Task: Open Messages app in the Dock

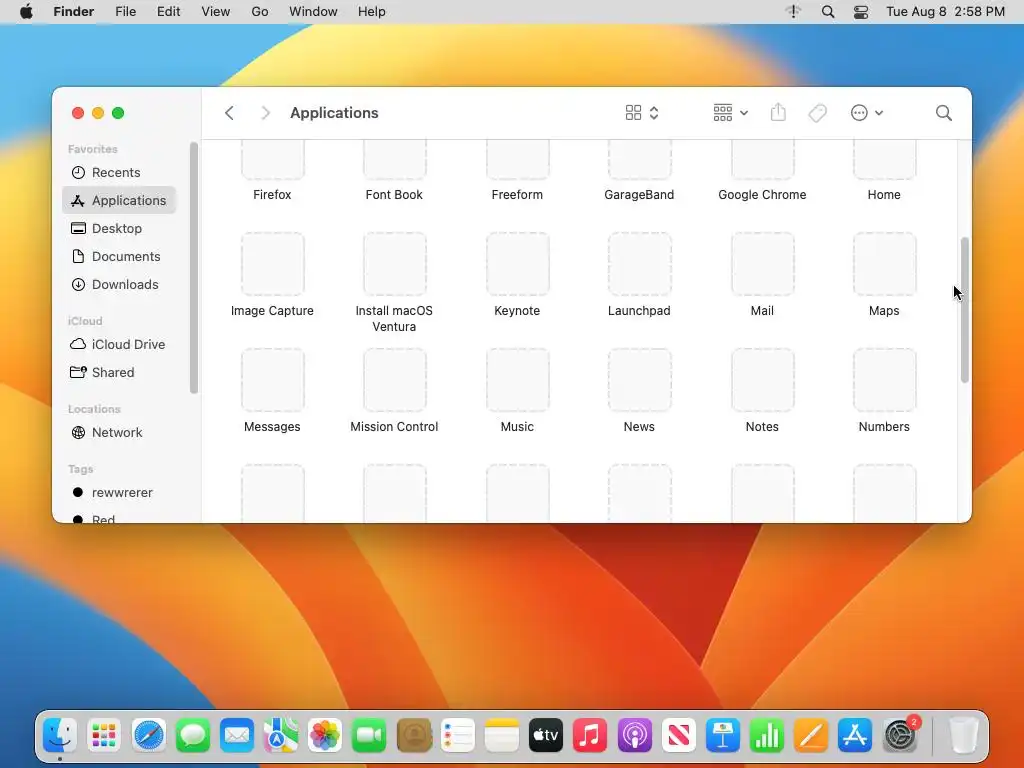Action: point(193,735)
